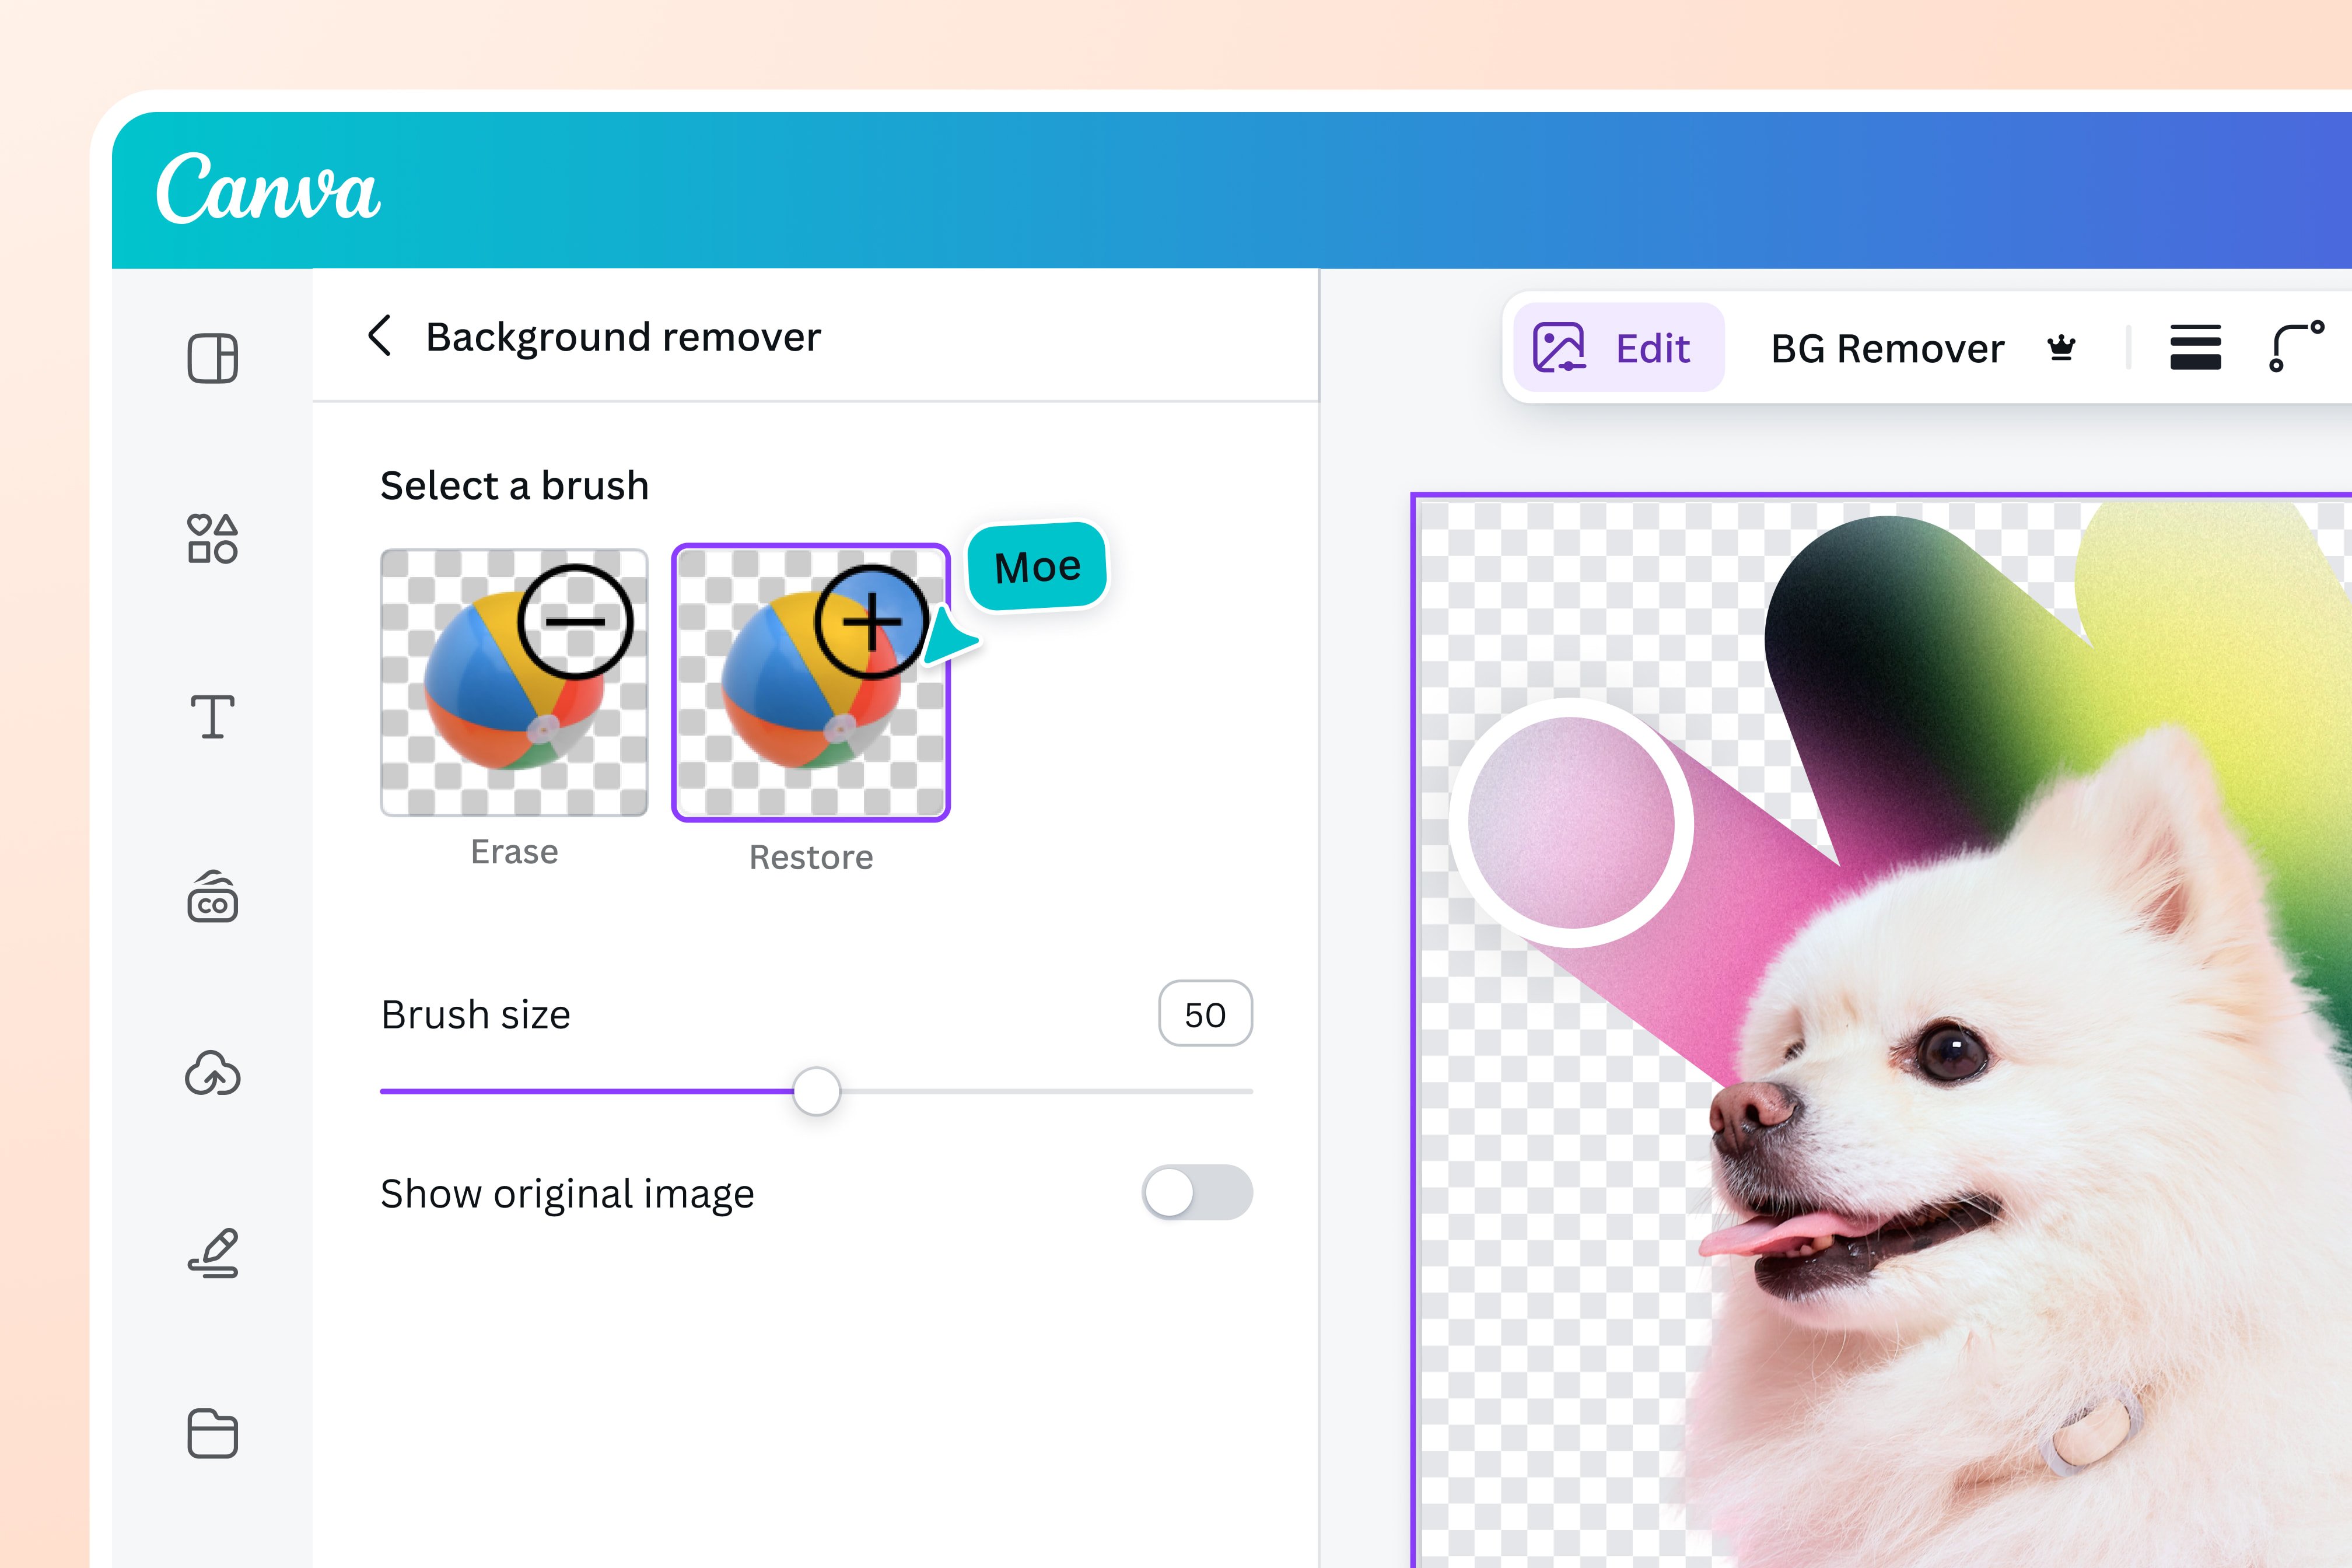
Task: Click the Brush size value field
Action: pyautogui.click(x=1205, y=1014)
